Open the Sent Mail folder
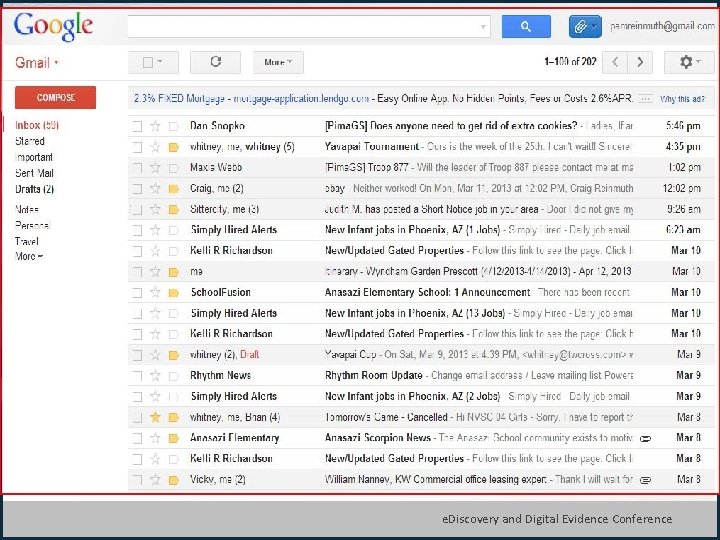 coord(34,173)
